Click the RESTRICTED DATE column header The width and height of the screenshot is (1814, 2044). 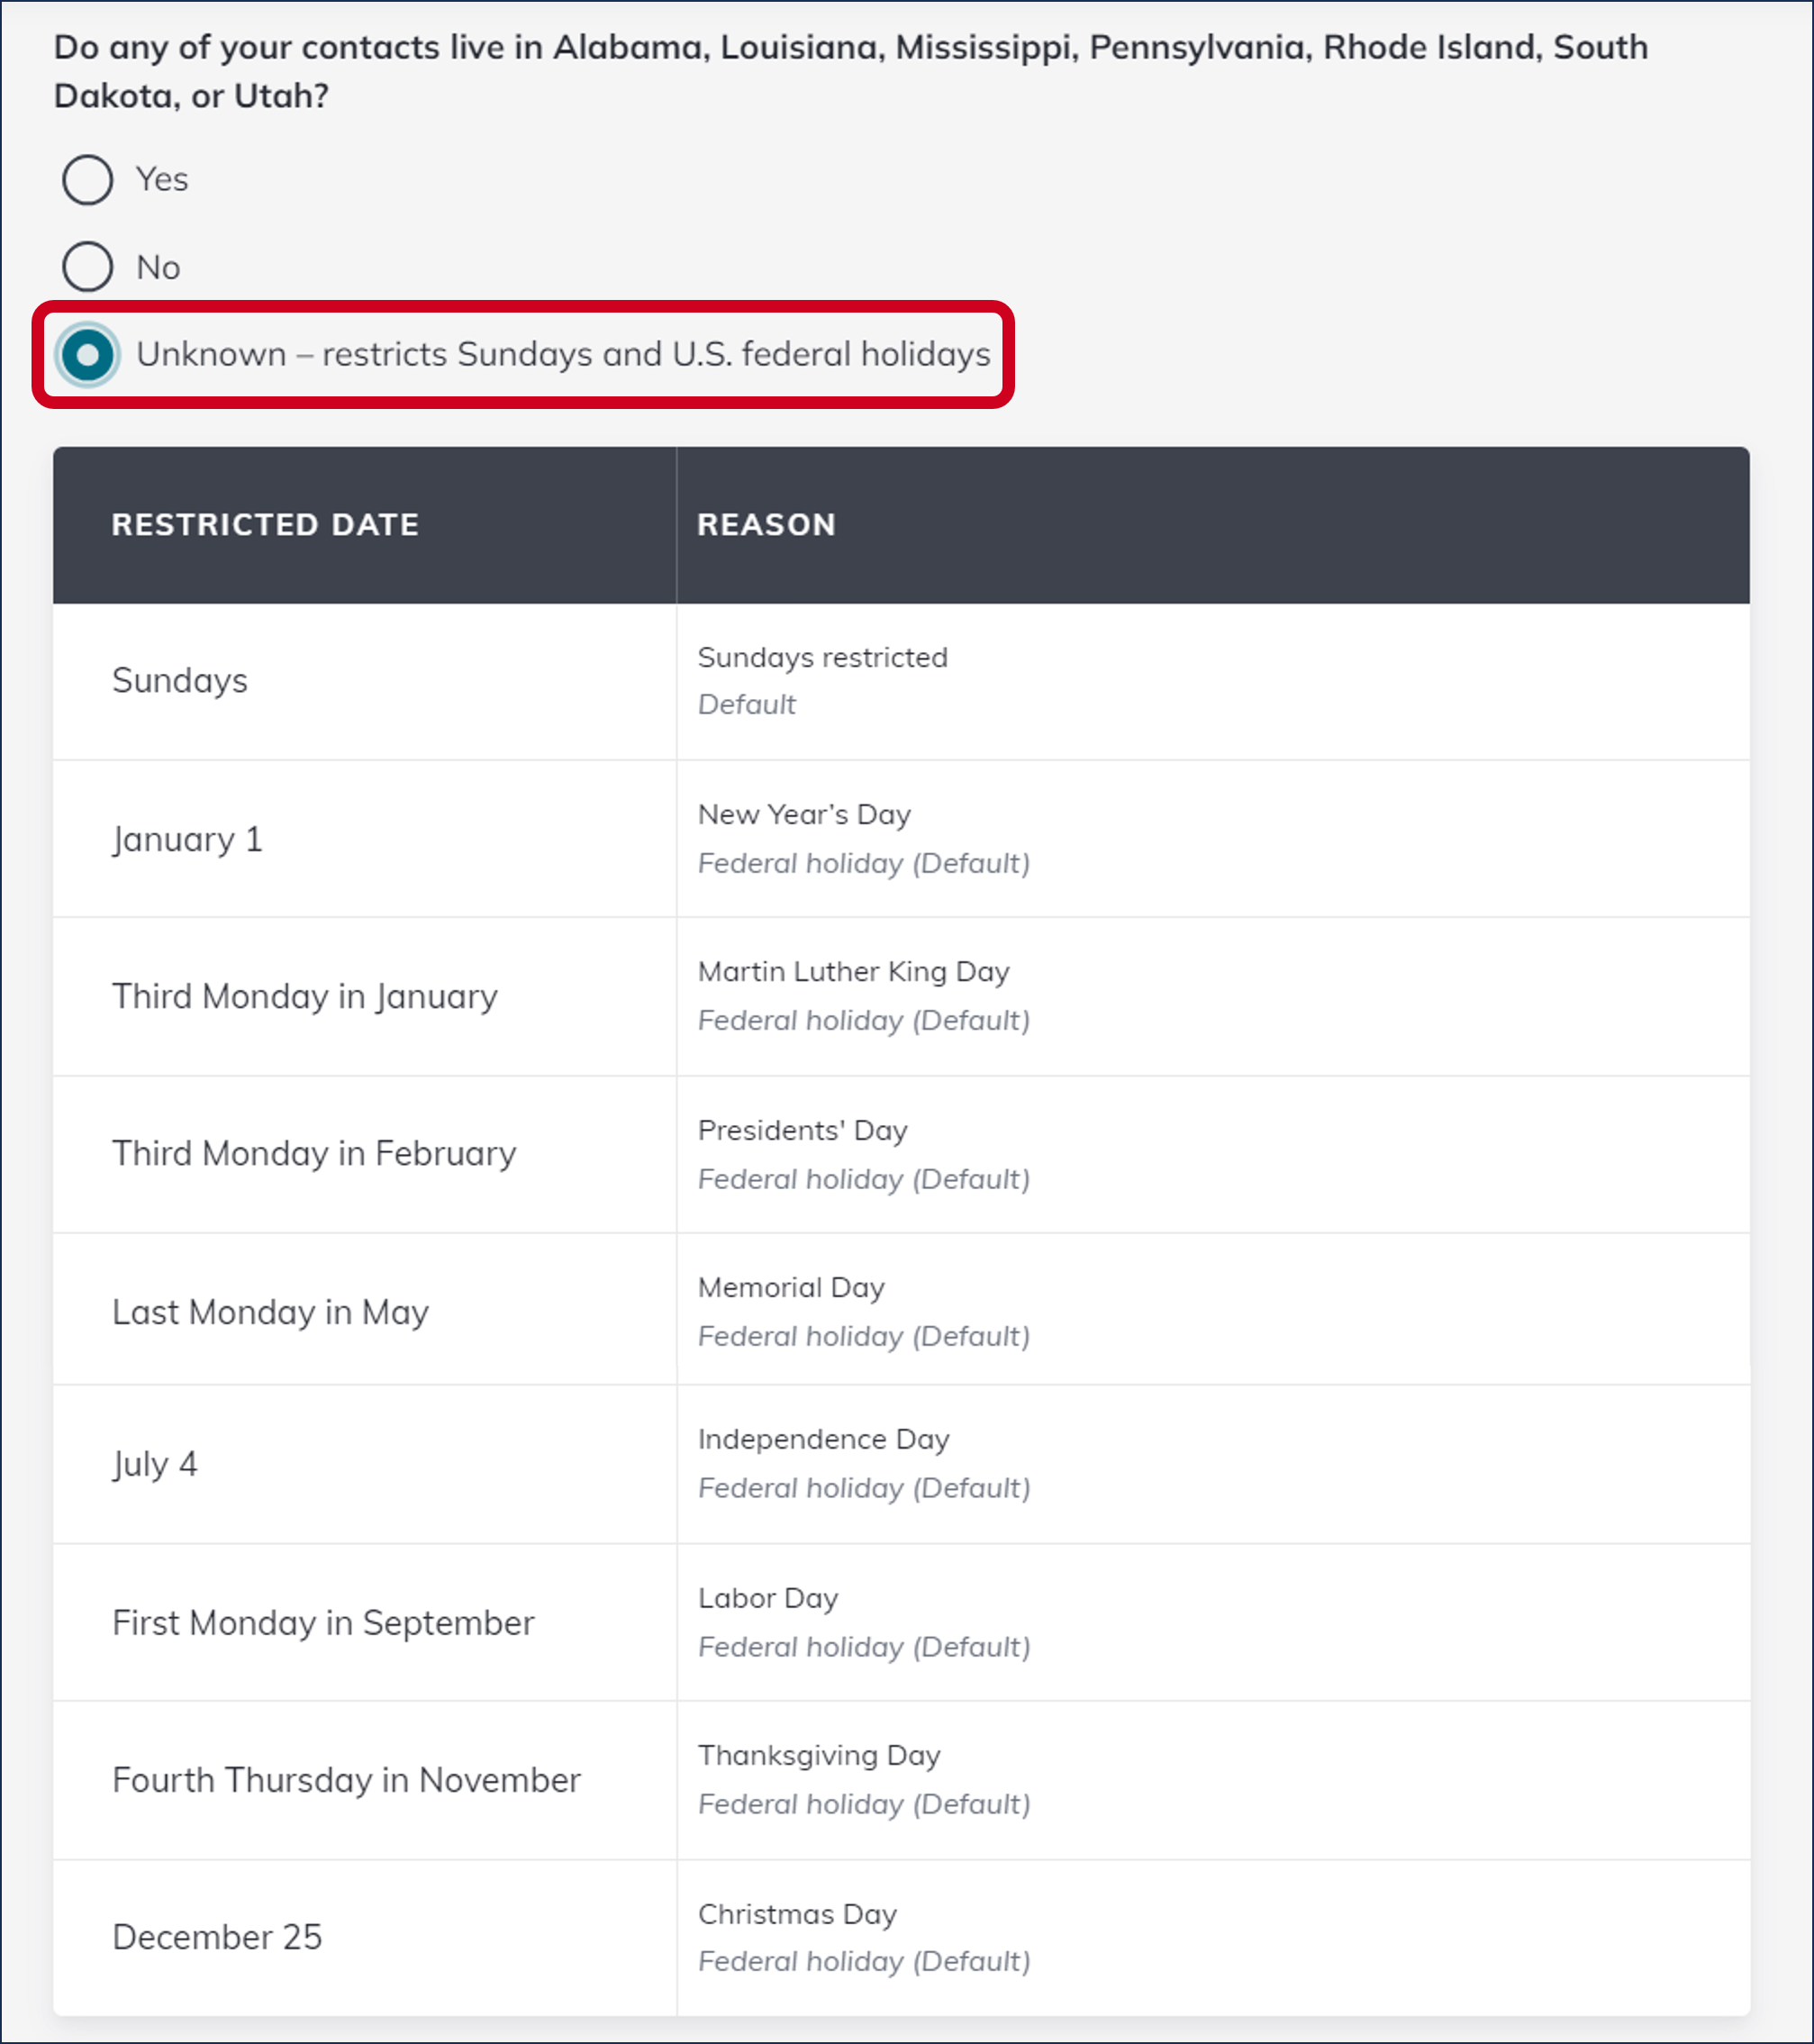point(265,525)
